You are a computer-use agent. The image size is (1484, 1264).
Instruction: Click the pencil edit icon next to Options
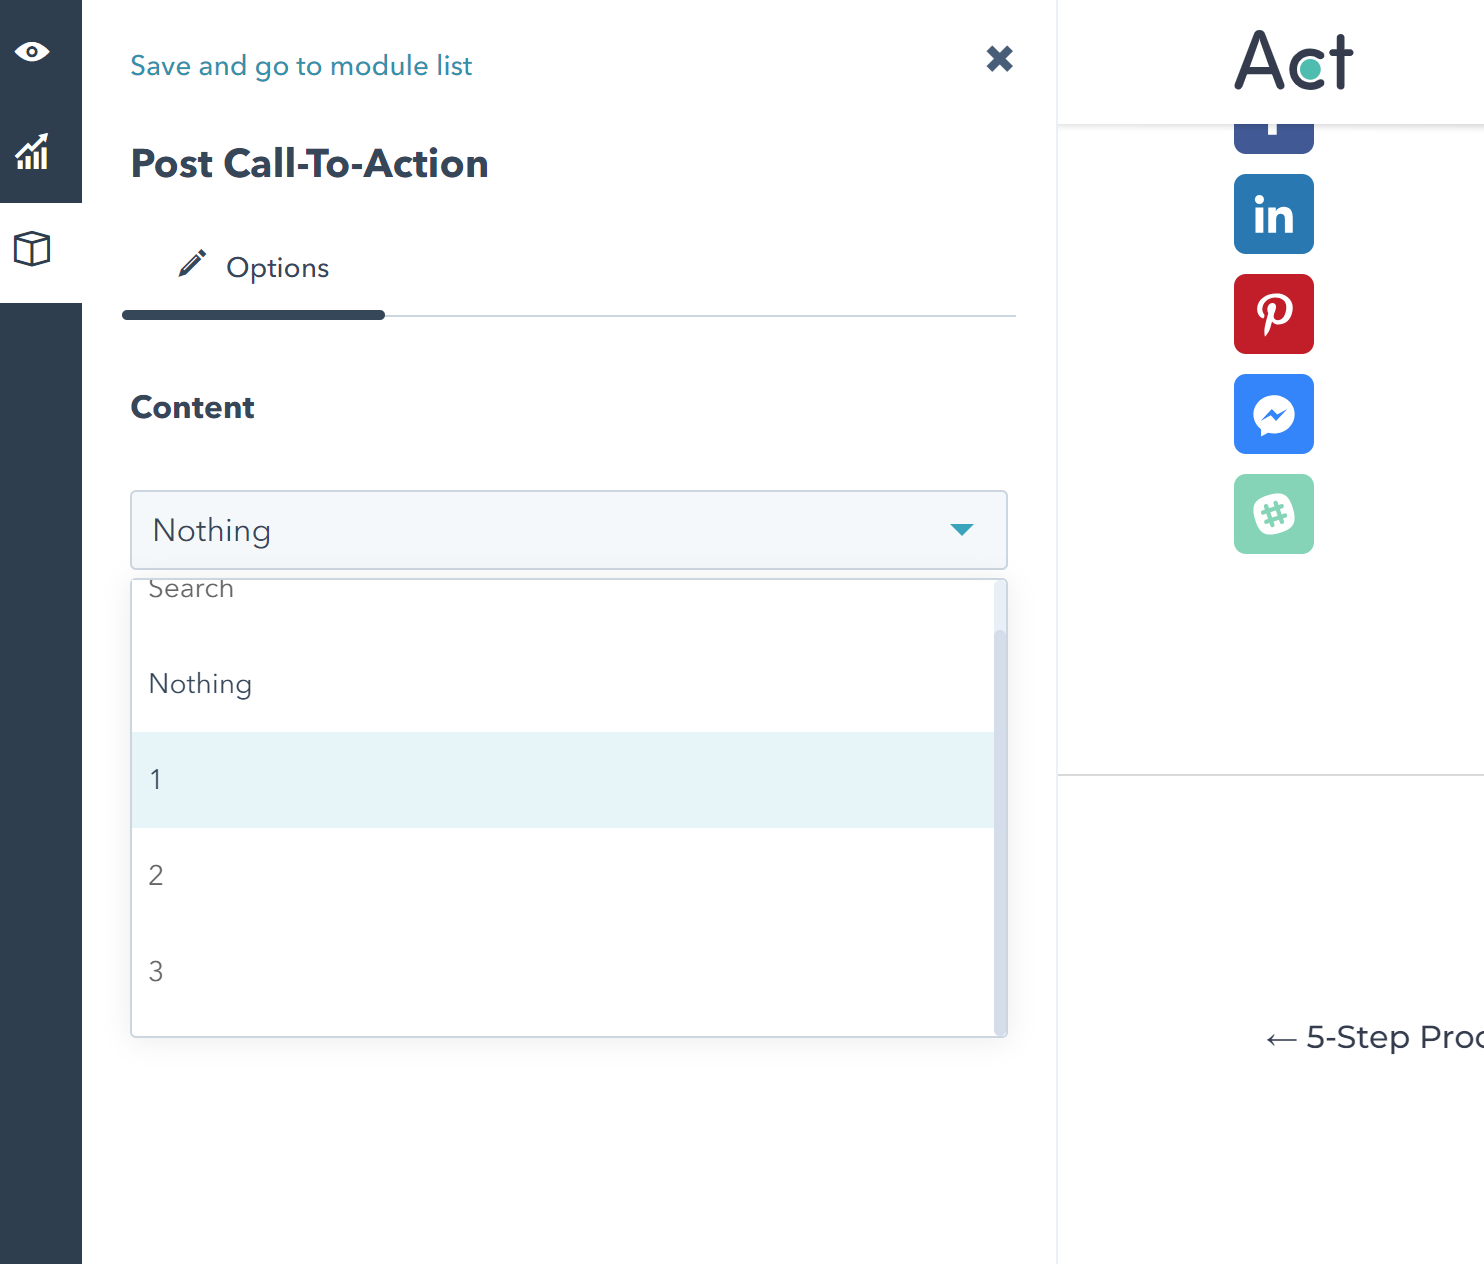tap(191, 263)
